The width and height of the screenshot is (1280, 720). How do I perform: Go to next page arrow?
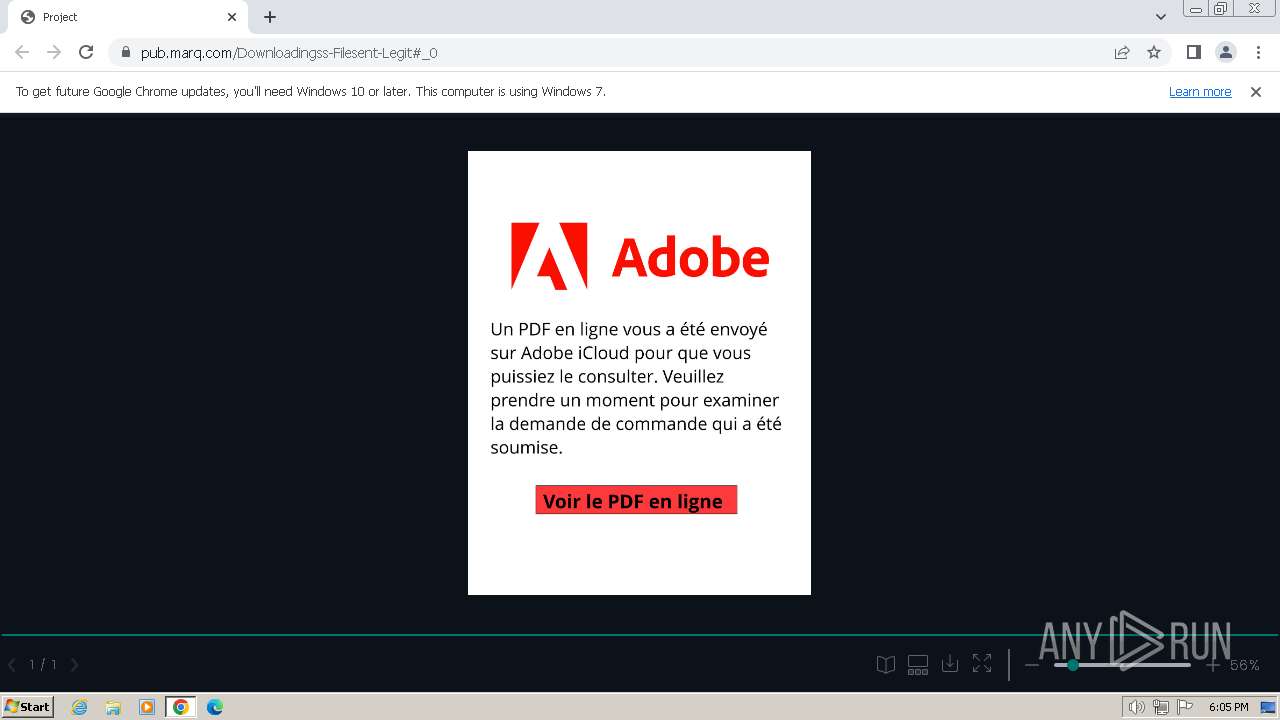(x=74, y=664)
